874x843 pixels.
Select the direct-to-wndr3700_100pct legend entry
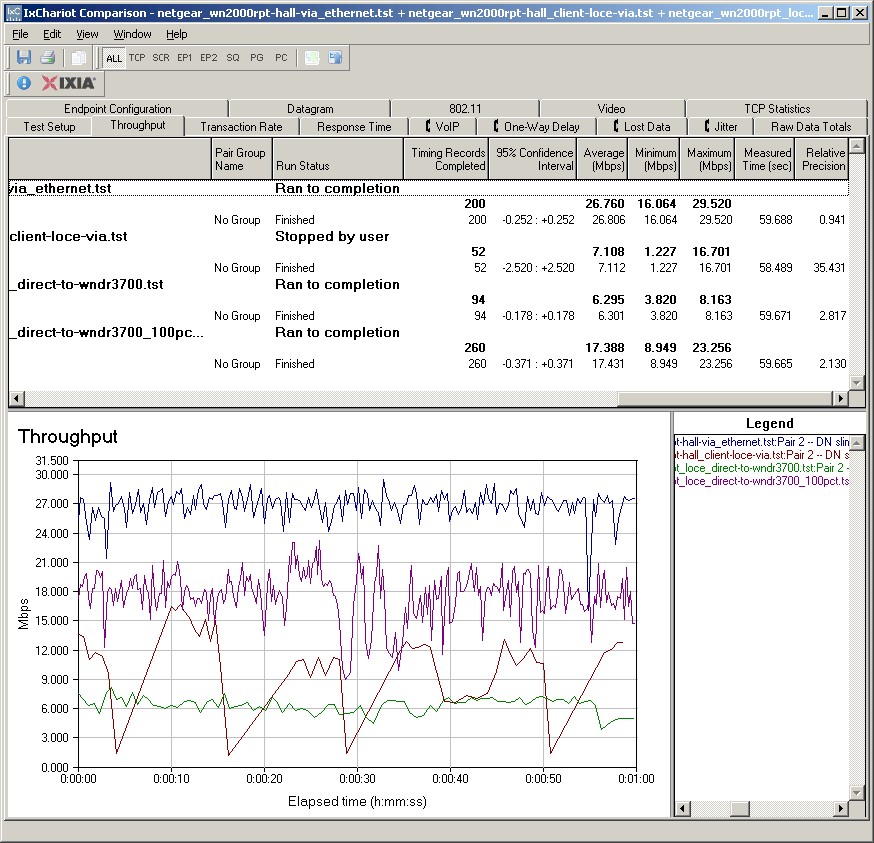tap(761, 481)
